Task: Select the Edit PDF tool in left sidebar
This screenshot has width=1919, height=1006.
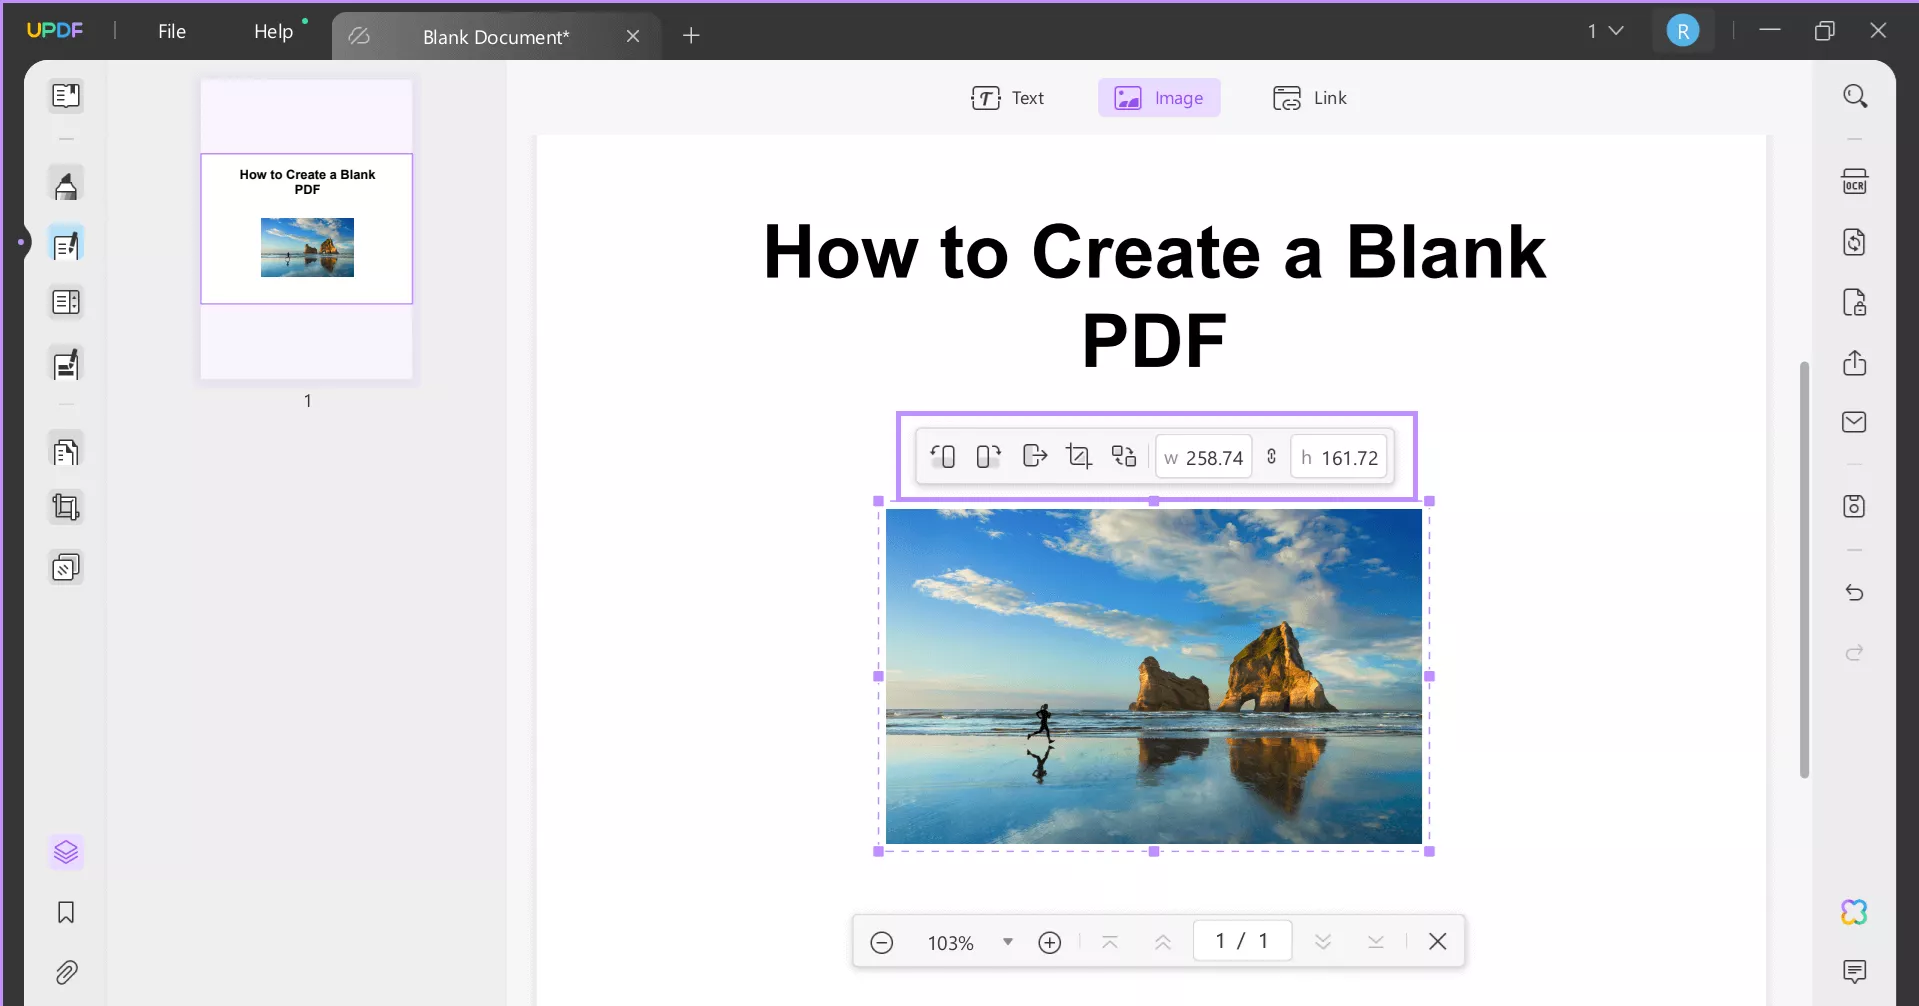Action: pos(66,244)
